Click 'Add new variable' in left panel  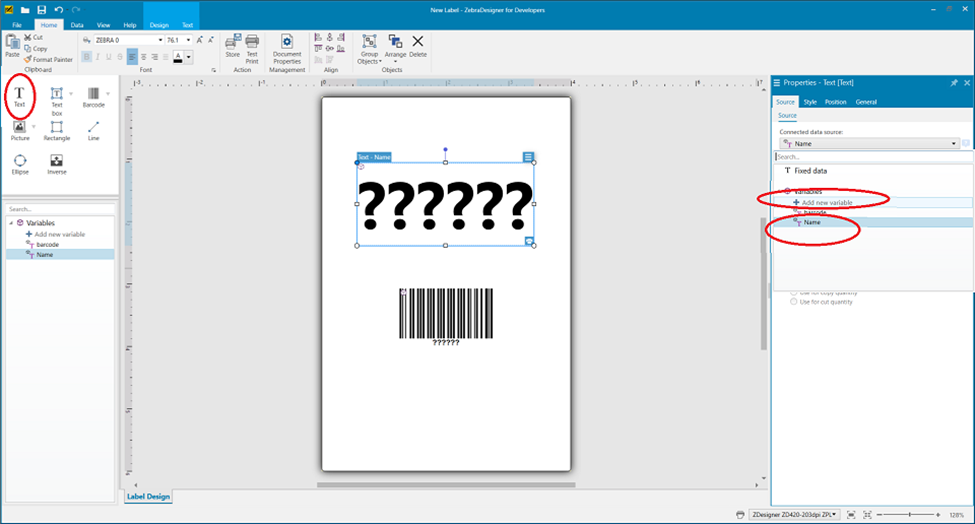coord(55,234)
